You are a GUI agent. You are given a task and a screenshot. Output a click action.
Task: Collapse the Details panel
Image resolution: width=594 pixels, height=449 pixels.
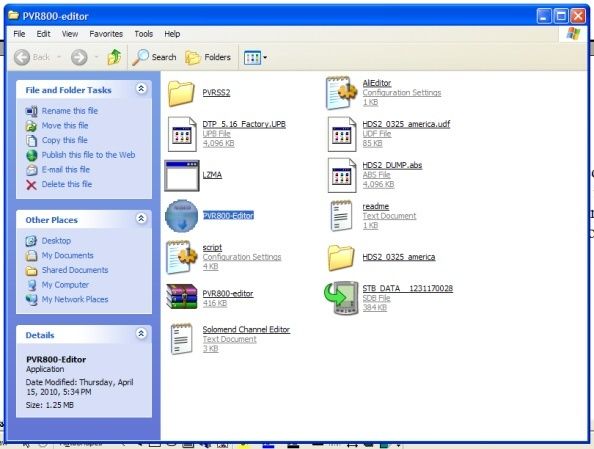[141, 333]
